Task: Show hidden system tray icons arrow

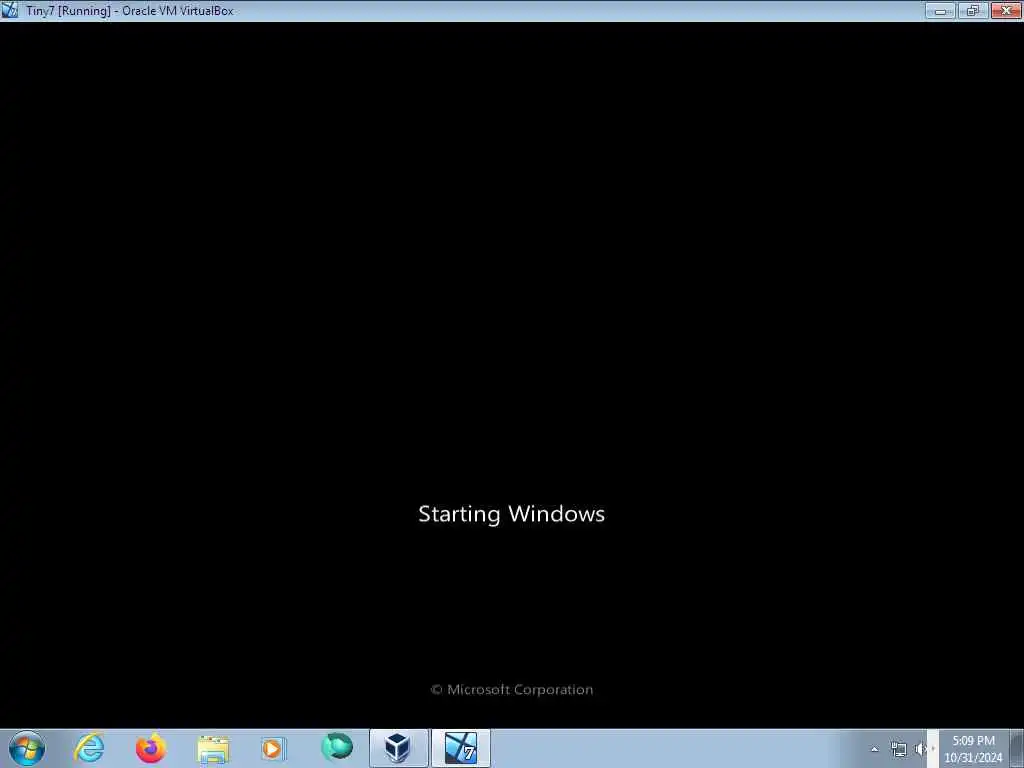Action: pos(874,750)
